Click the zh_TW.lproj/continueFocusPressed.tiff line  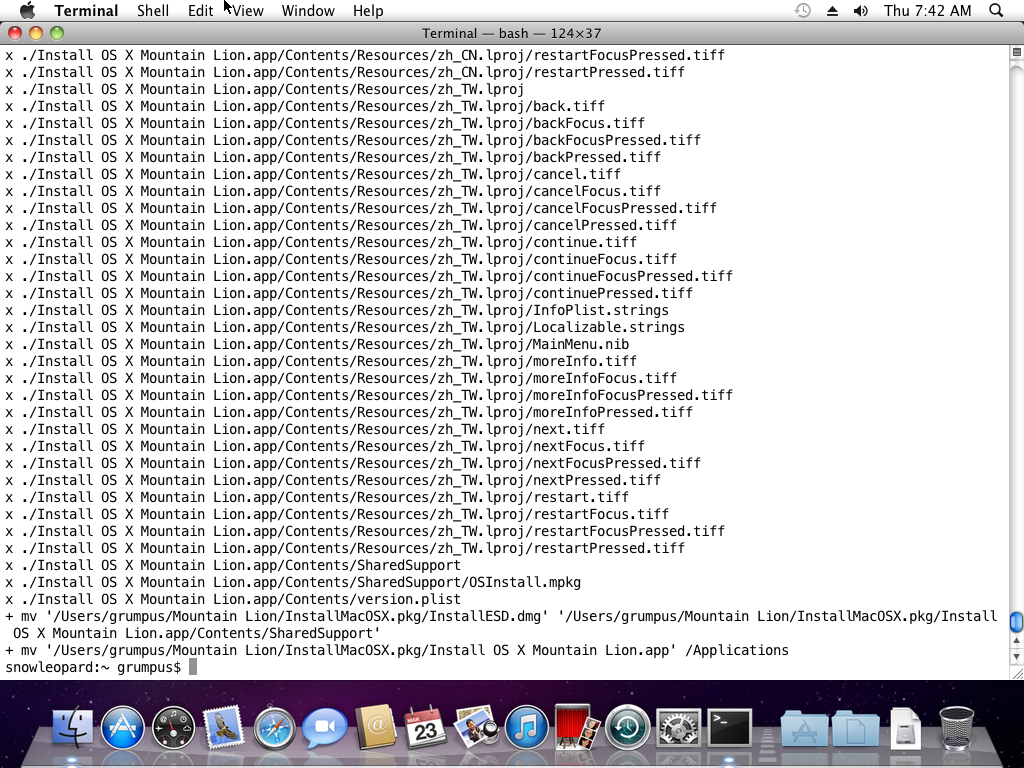click(369, 276)
